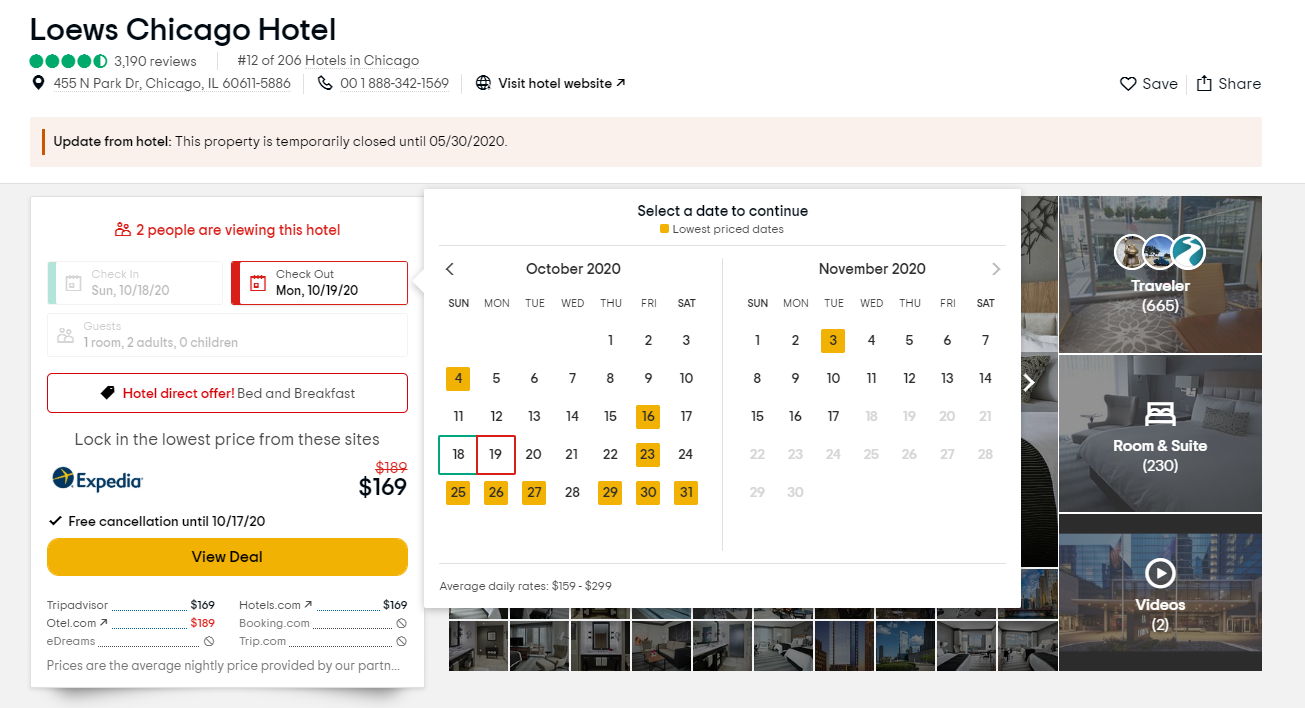
Task: Show next photo with carousel arrow
Action: [x=1028, y=382]
